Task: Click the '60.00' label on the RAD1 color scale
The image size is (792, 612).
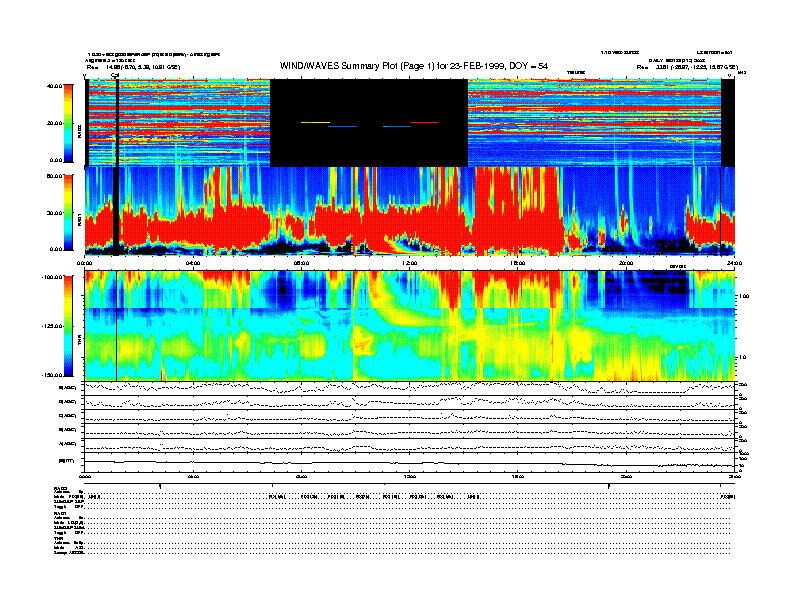Action: pyautogui.click(x=54, y=176)
